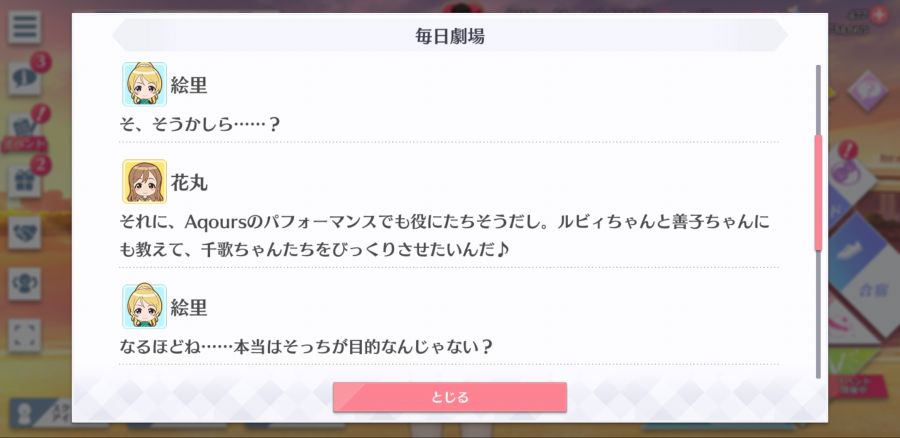900x438 pixels.
Task: Close the dialog with とじる button
Action: [x=449, y=397]
